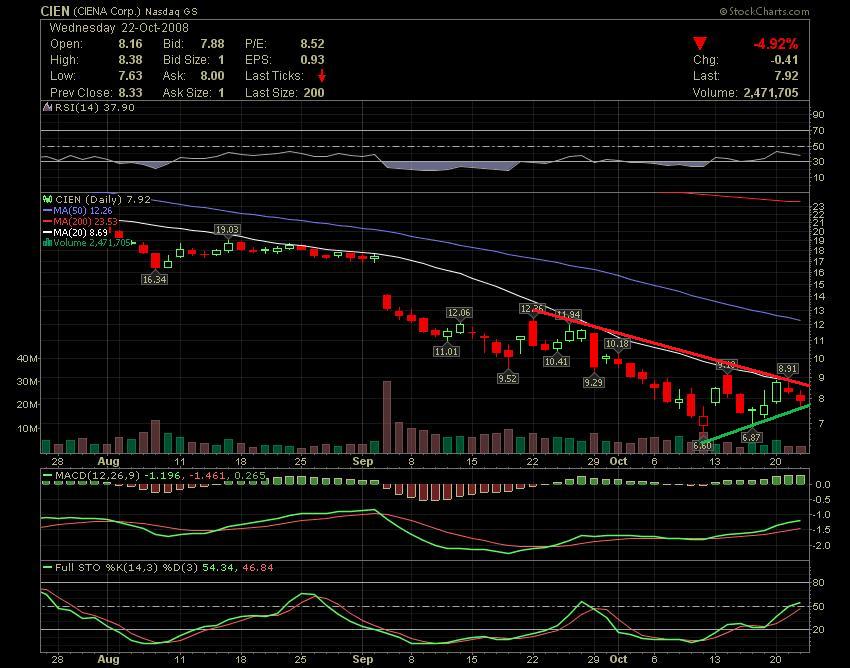Click the EPS value 0.93

[x=312, y=60]
